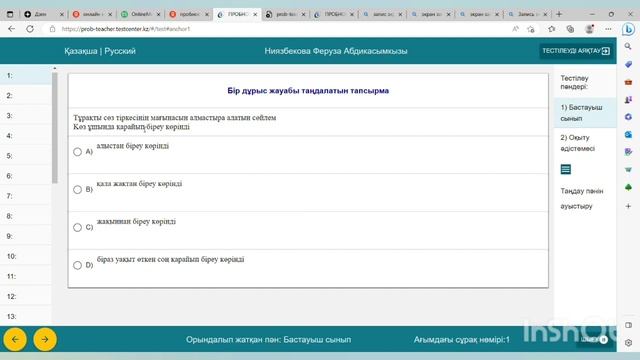Screen dimensions: 640x360
Task: Click the read aloud icon in address bar
Action: [x=516, y=29]
